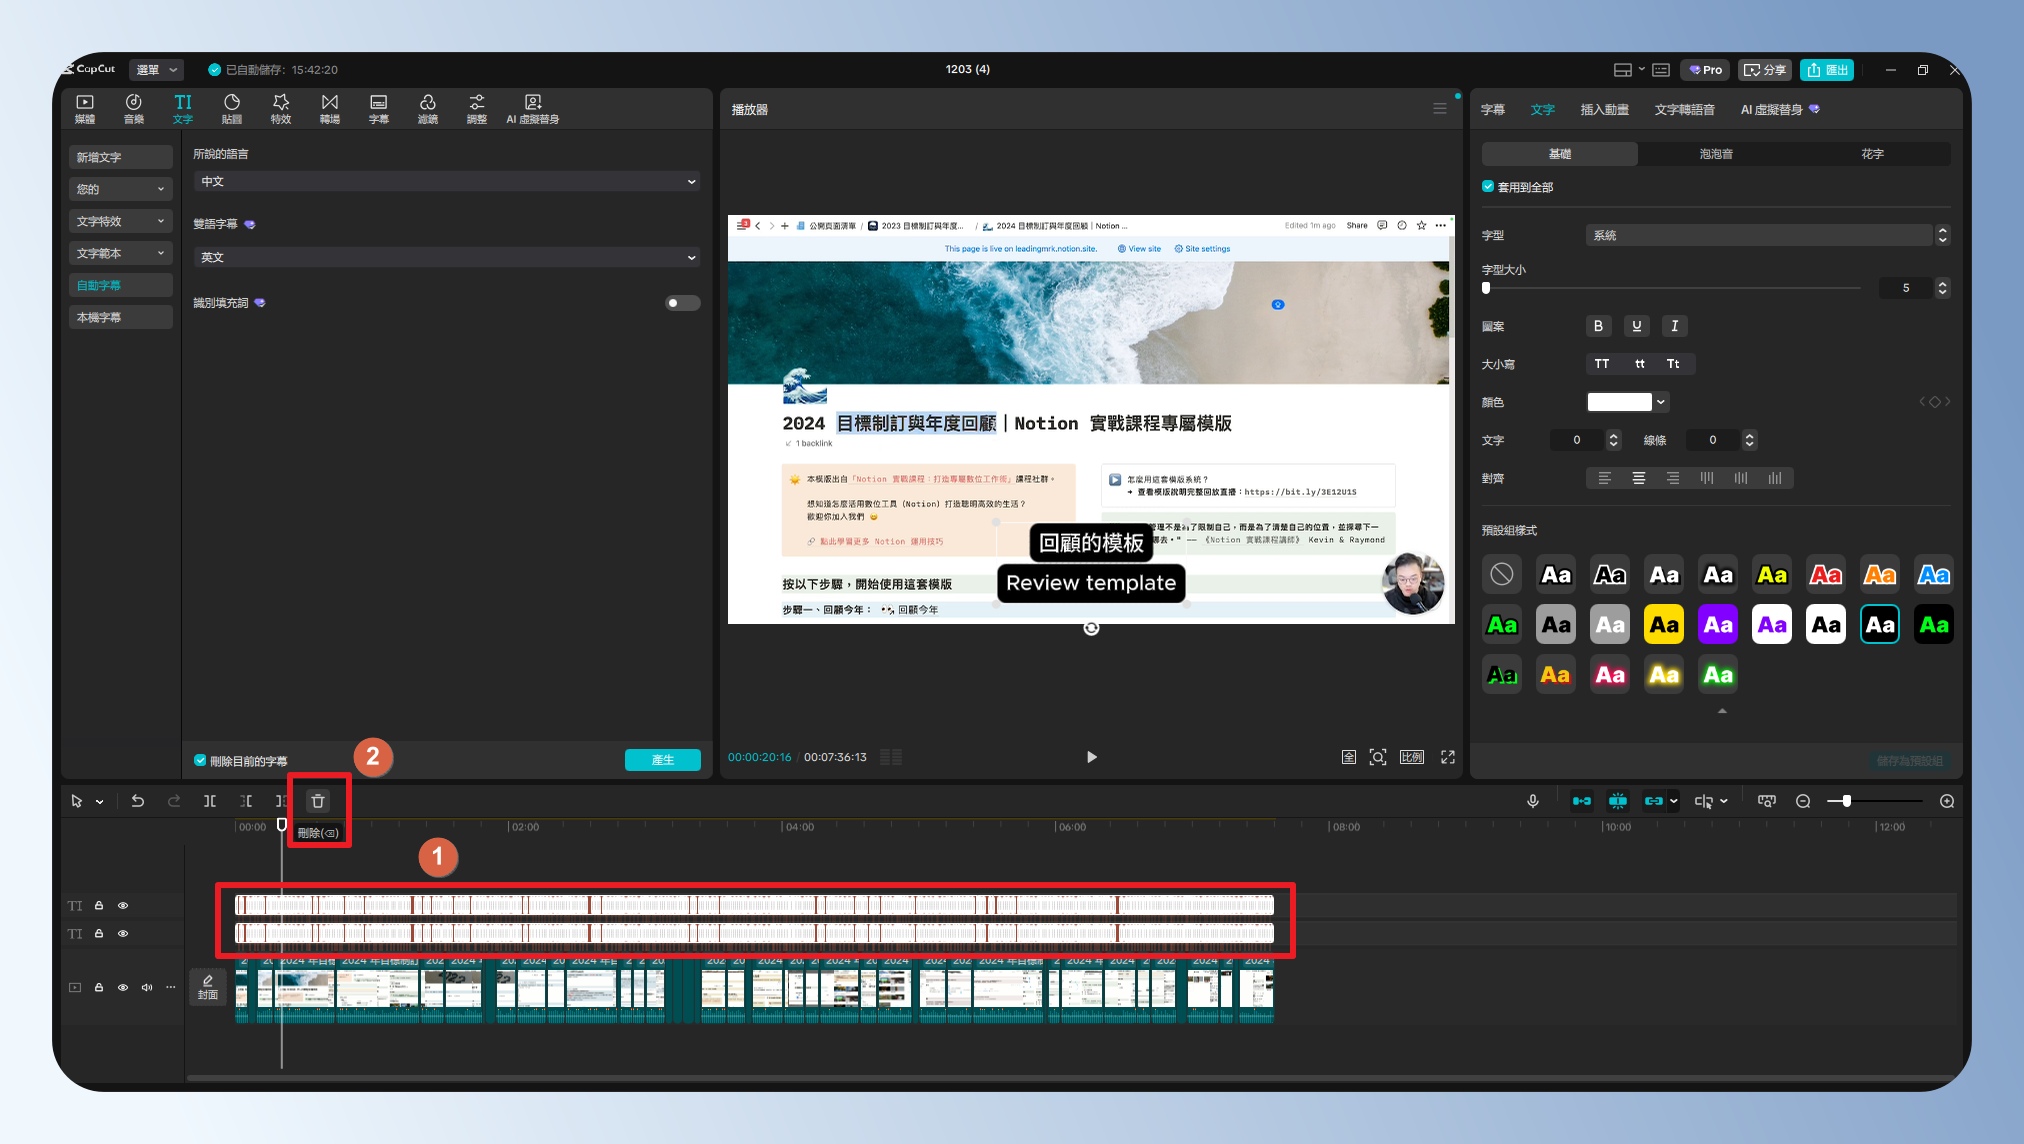Open the 音樂 audio media tab icon
2024x1144 pixels.
(133, 108)
